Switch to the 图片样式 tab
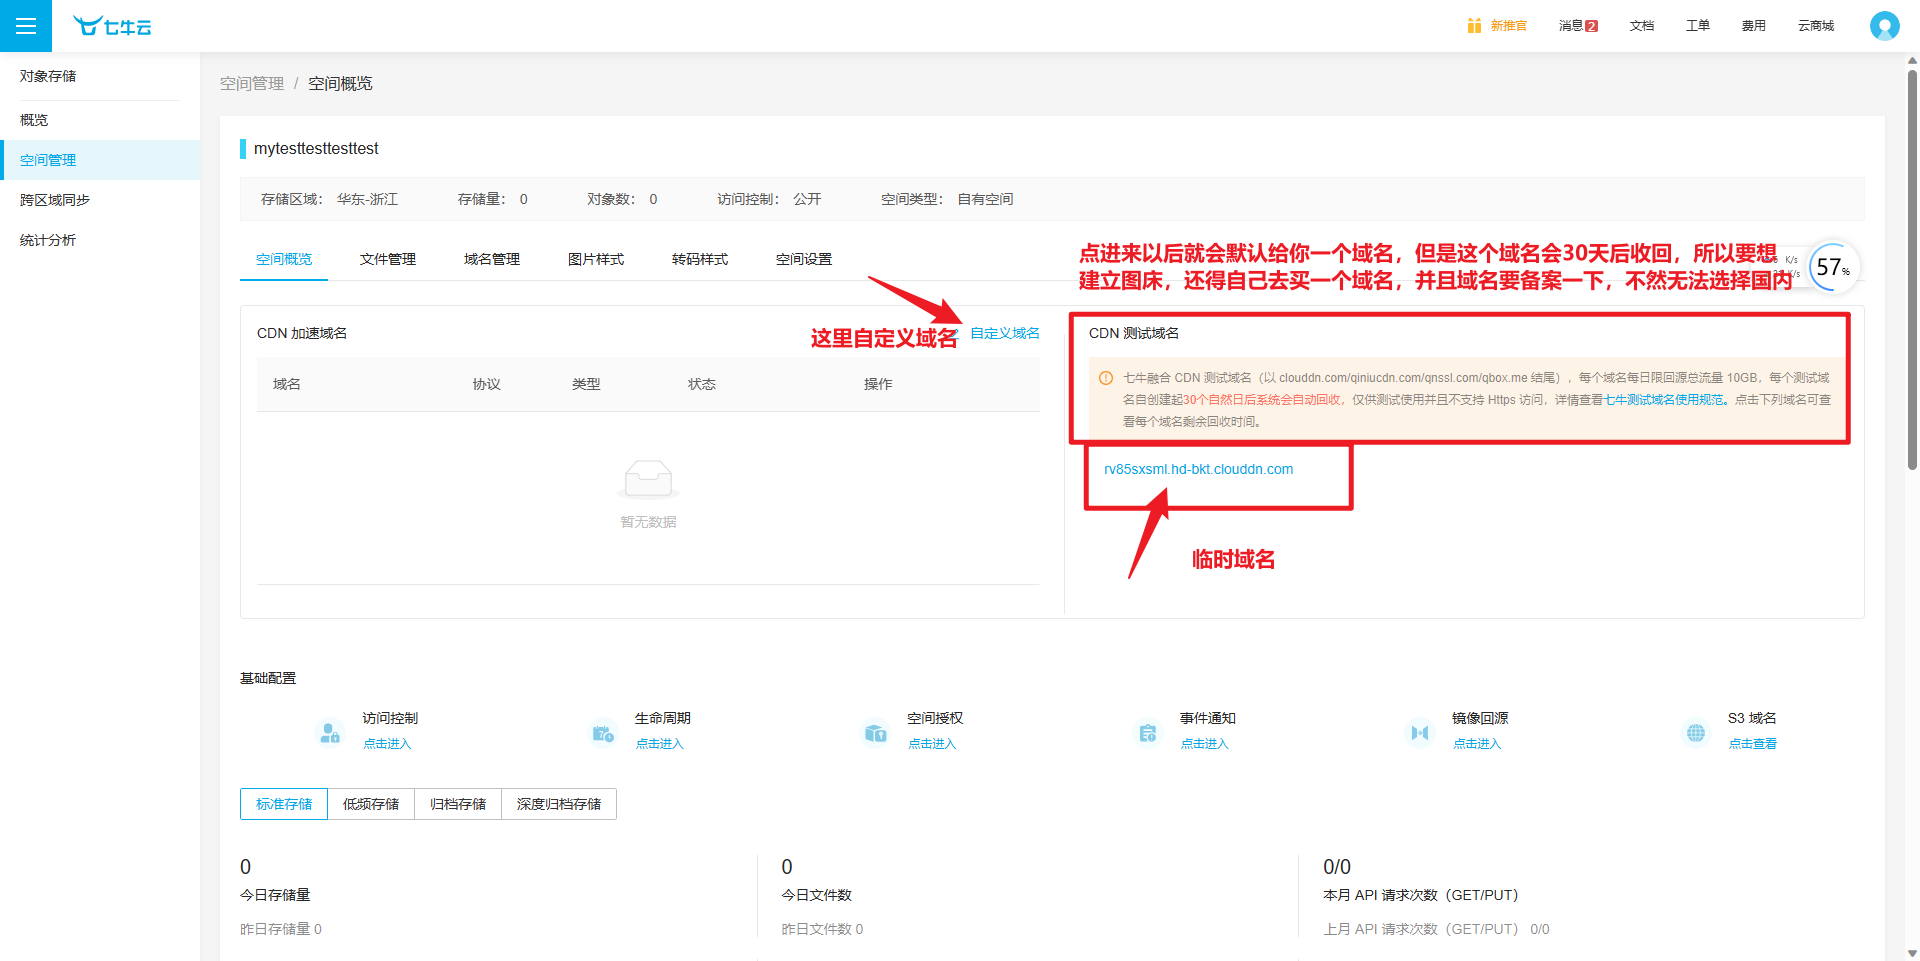This screenshot has height=961, width=1920. [x=596, y=259]
